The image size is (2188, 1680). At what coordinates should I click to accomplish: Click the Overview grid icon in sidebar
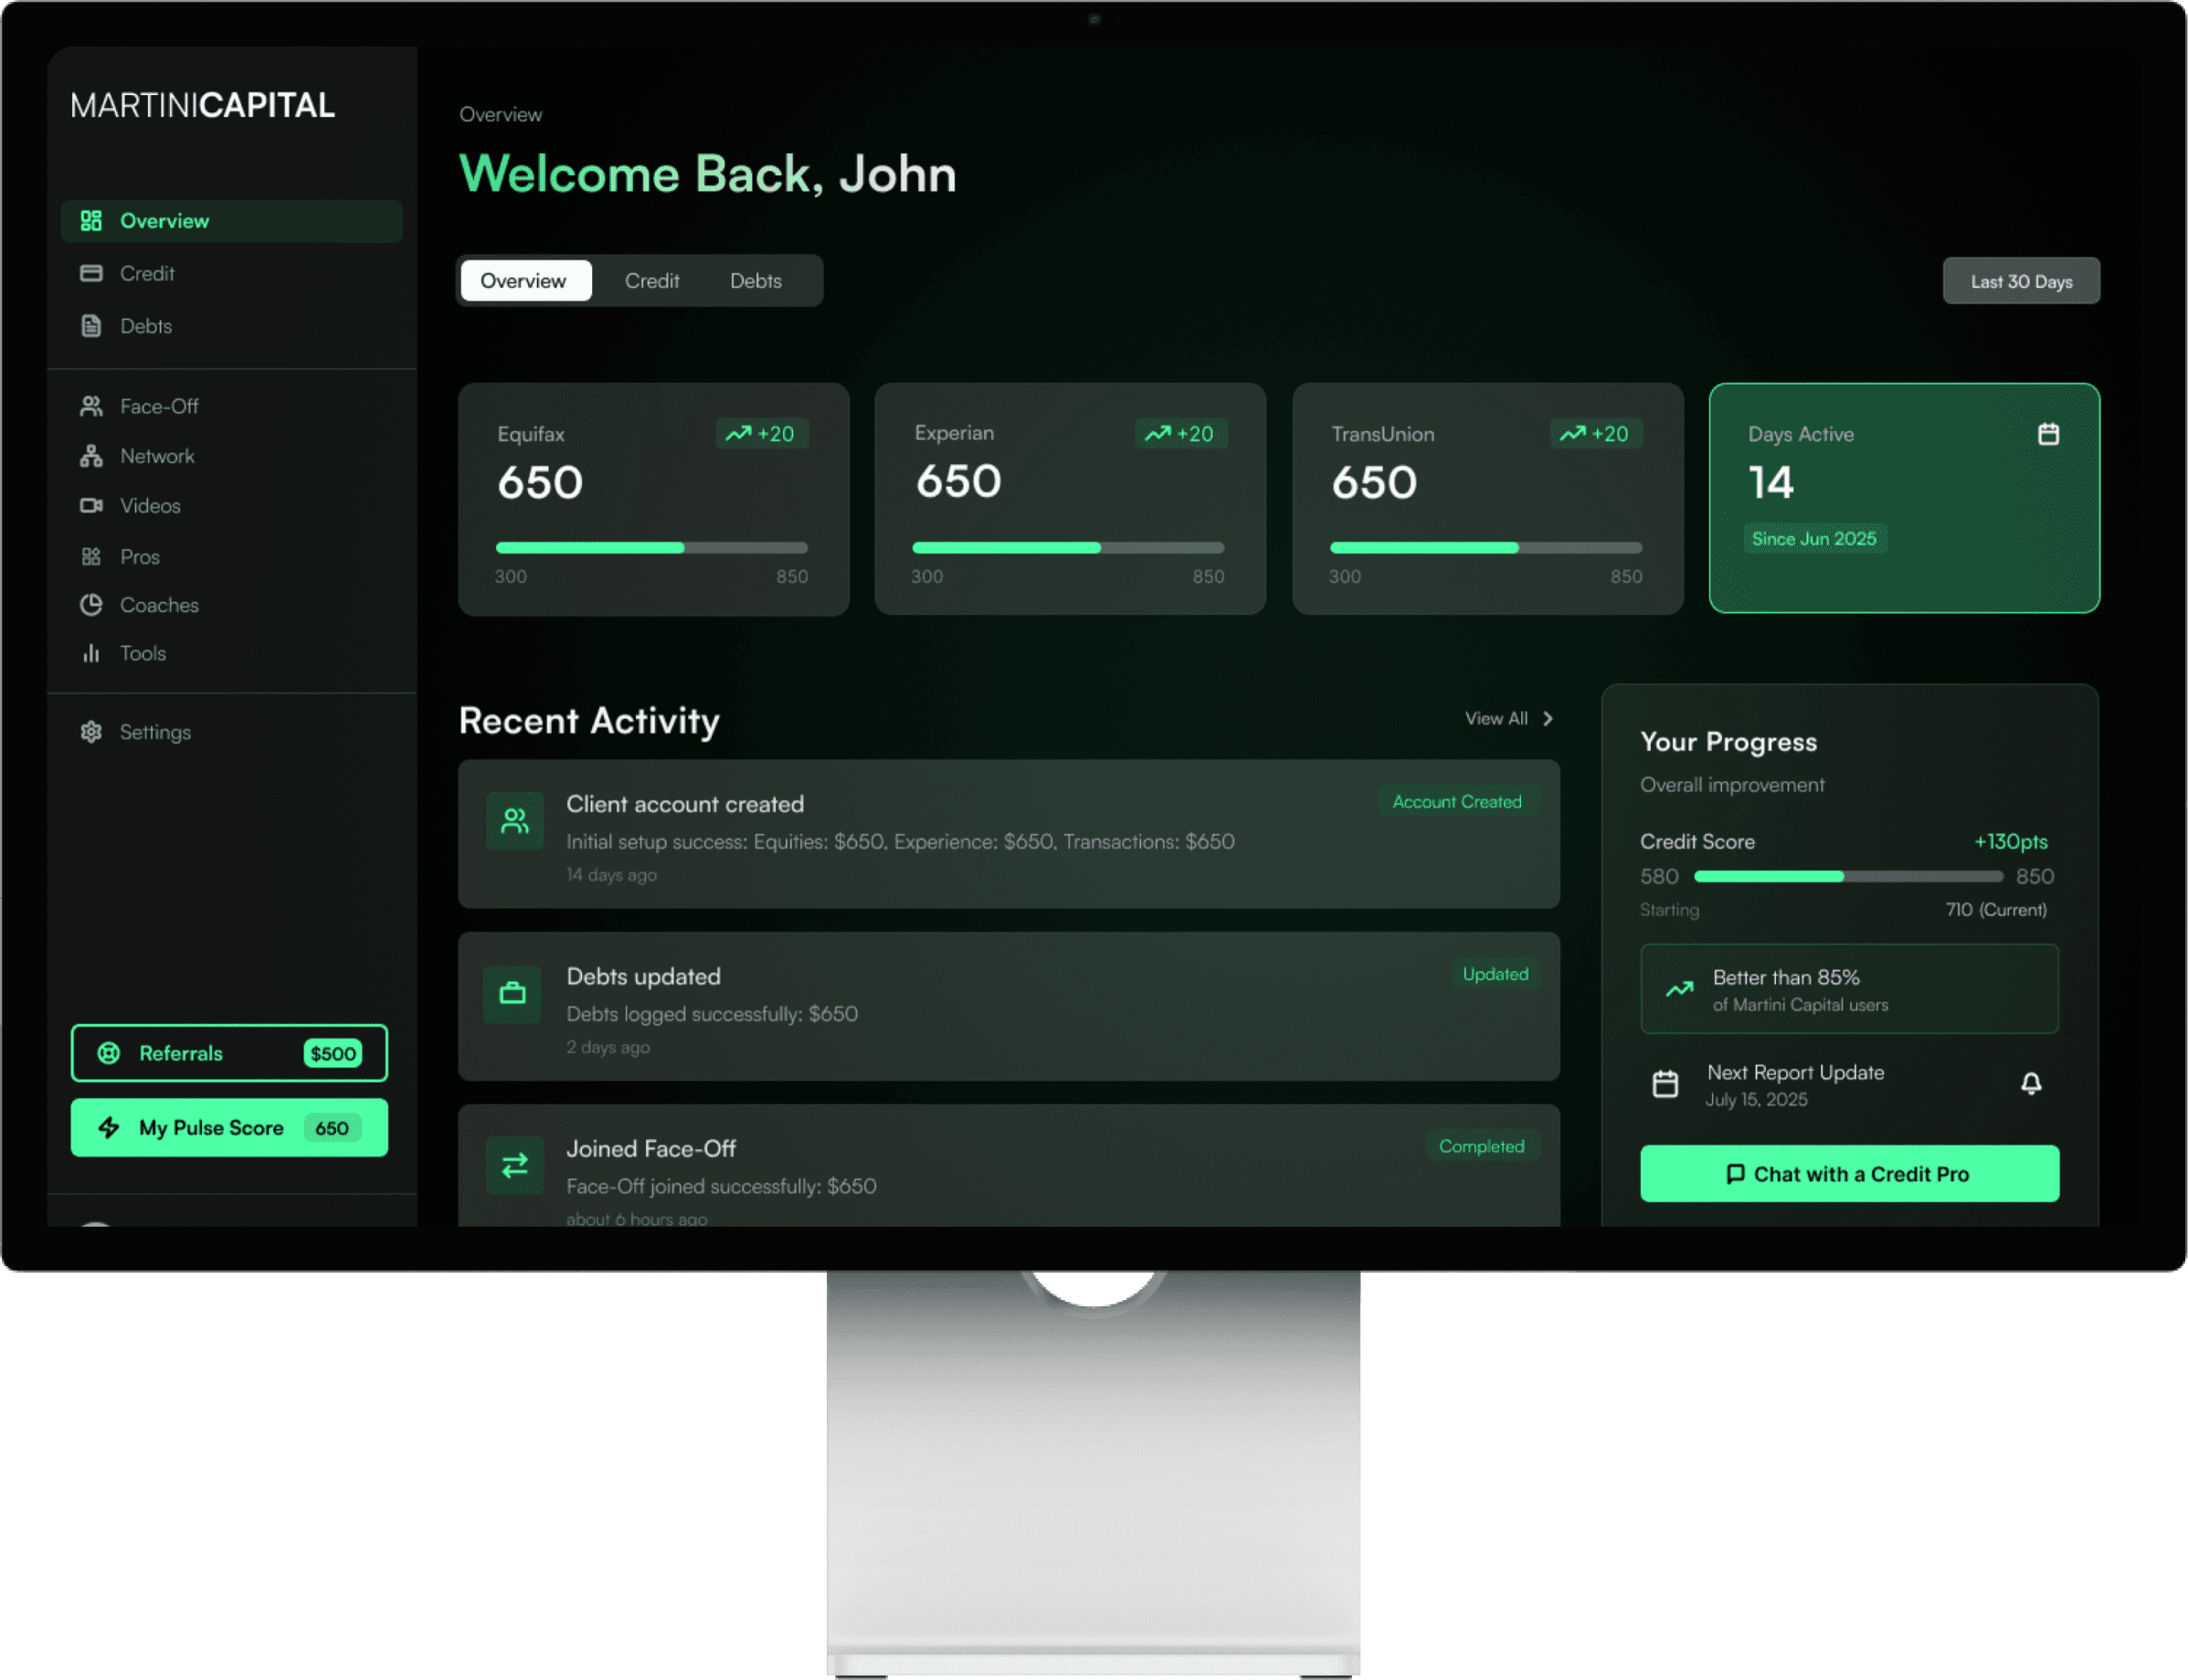(x=91, y=221)
